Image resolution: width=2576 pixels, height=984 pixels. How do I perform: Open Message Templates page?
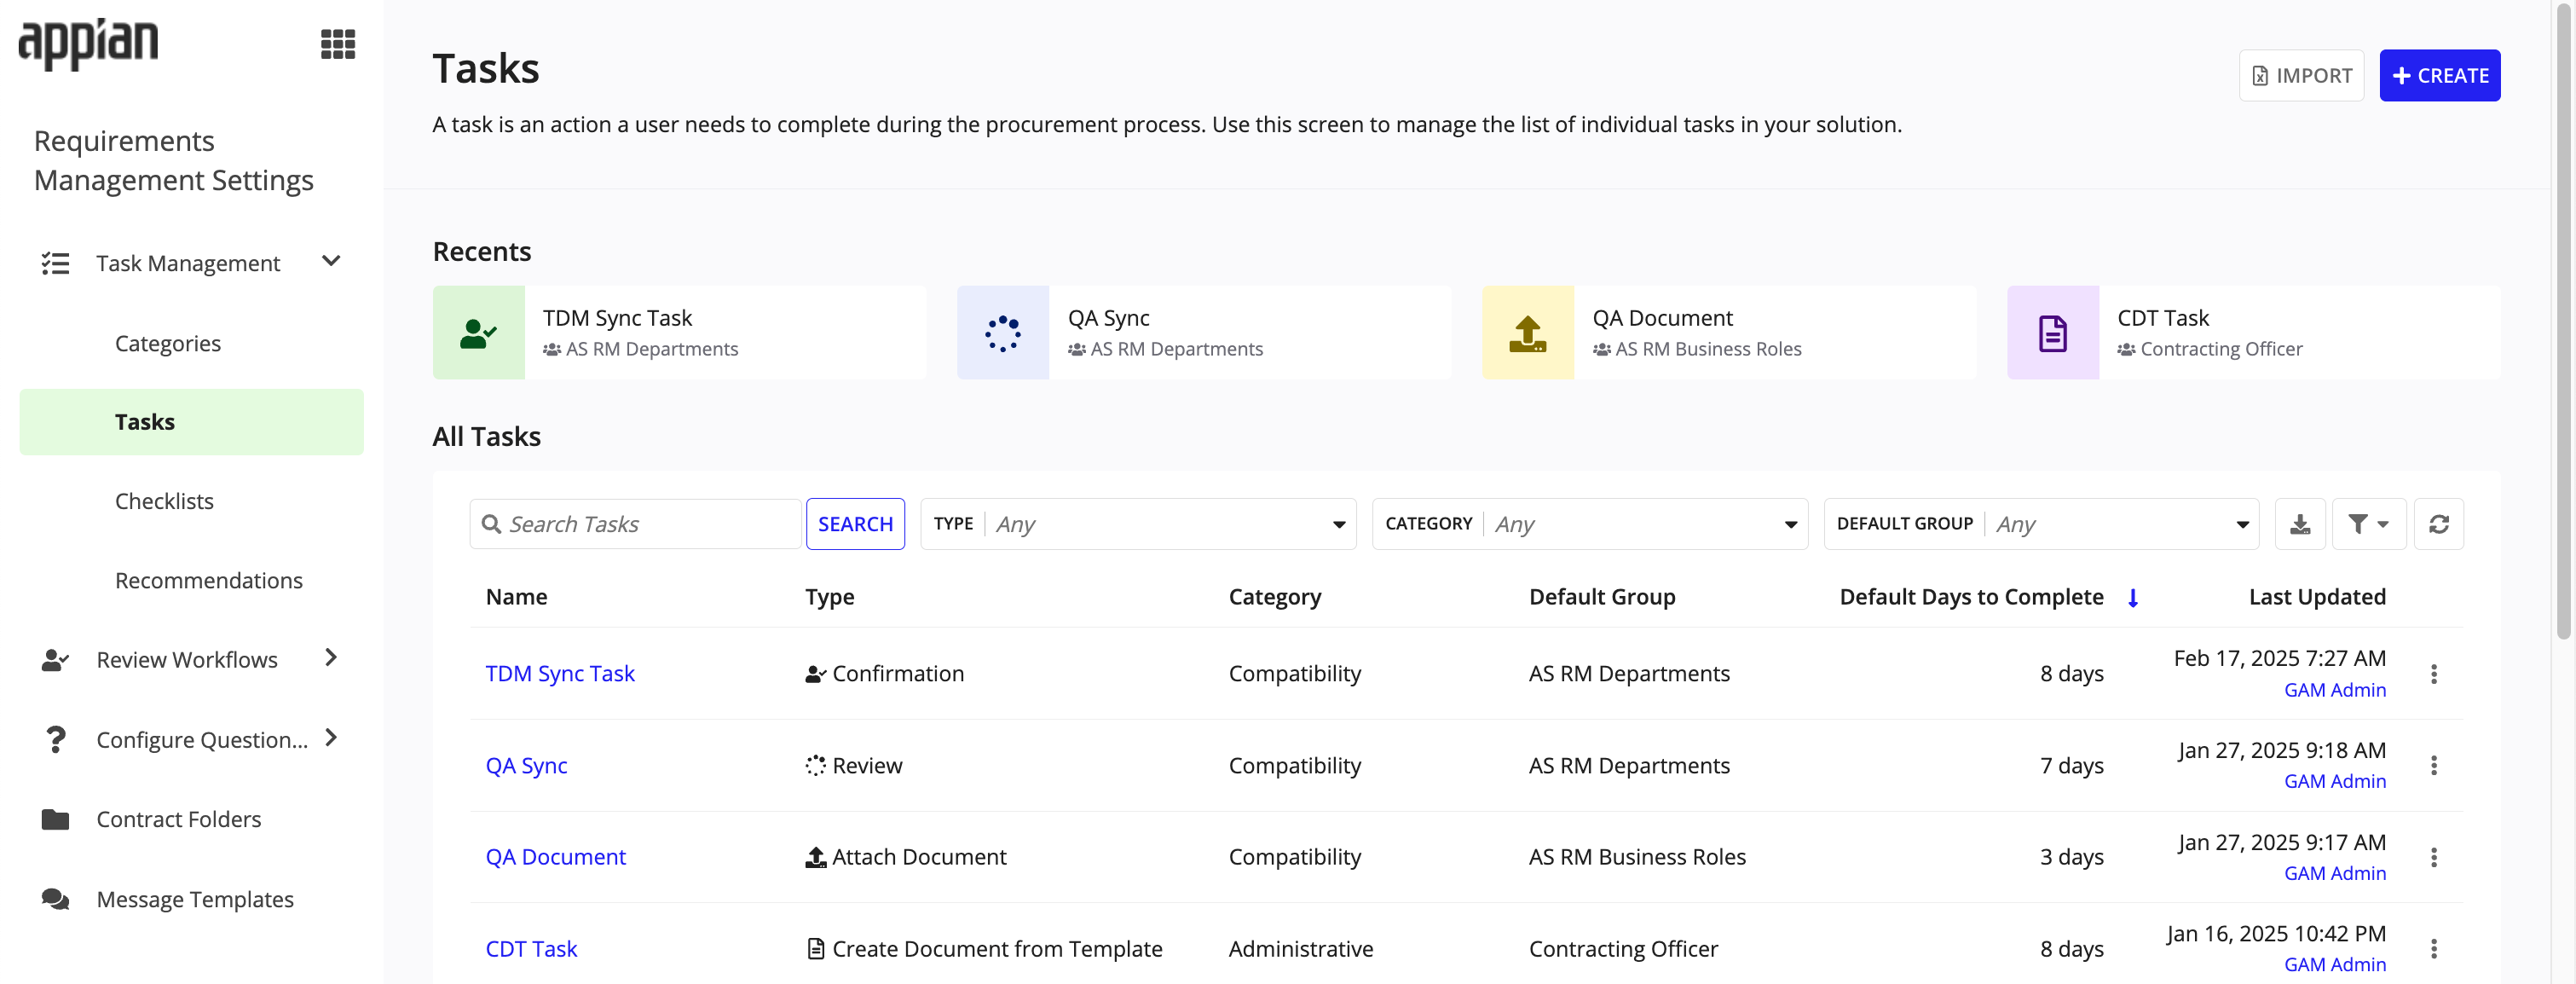click(x=195, y=899)
